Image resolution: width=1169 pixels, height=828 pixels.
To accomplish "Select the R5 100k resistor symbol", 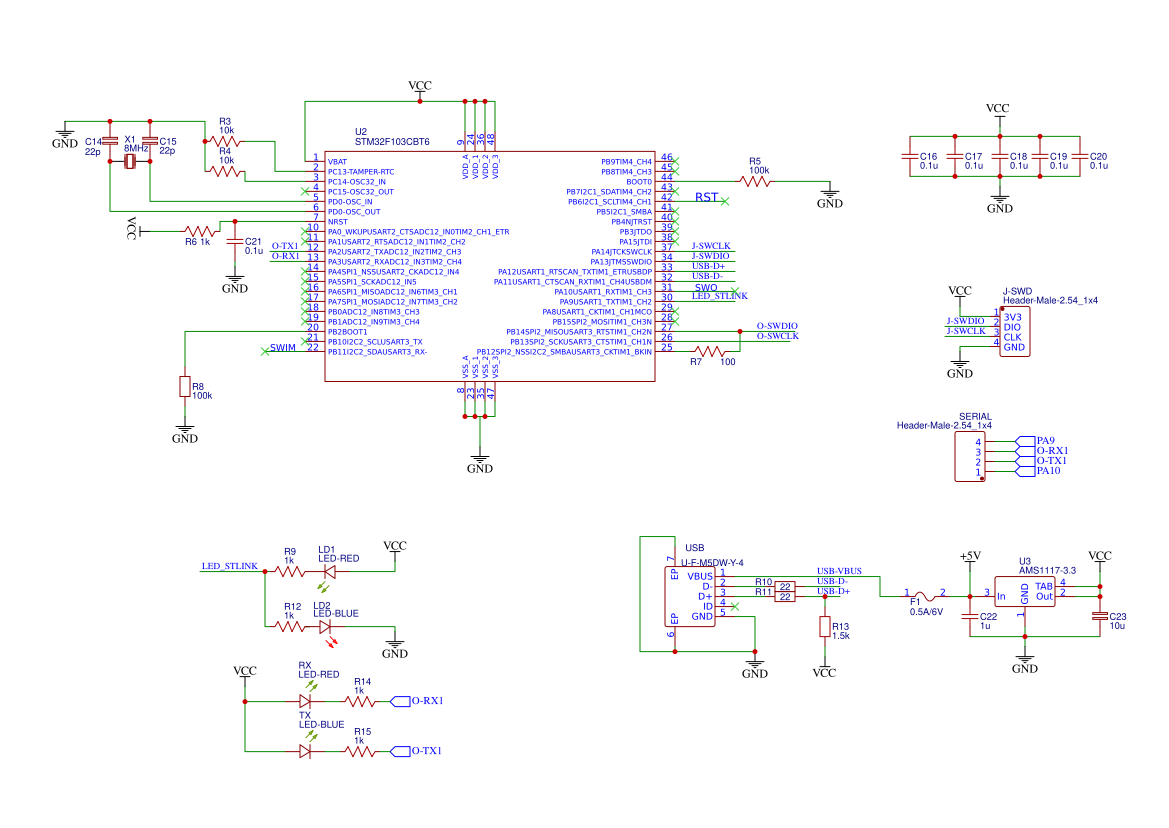I will click(x=755, y=181).
